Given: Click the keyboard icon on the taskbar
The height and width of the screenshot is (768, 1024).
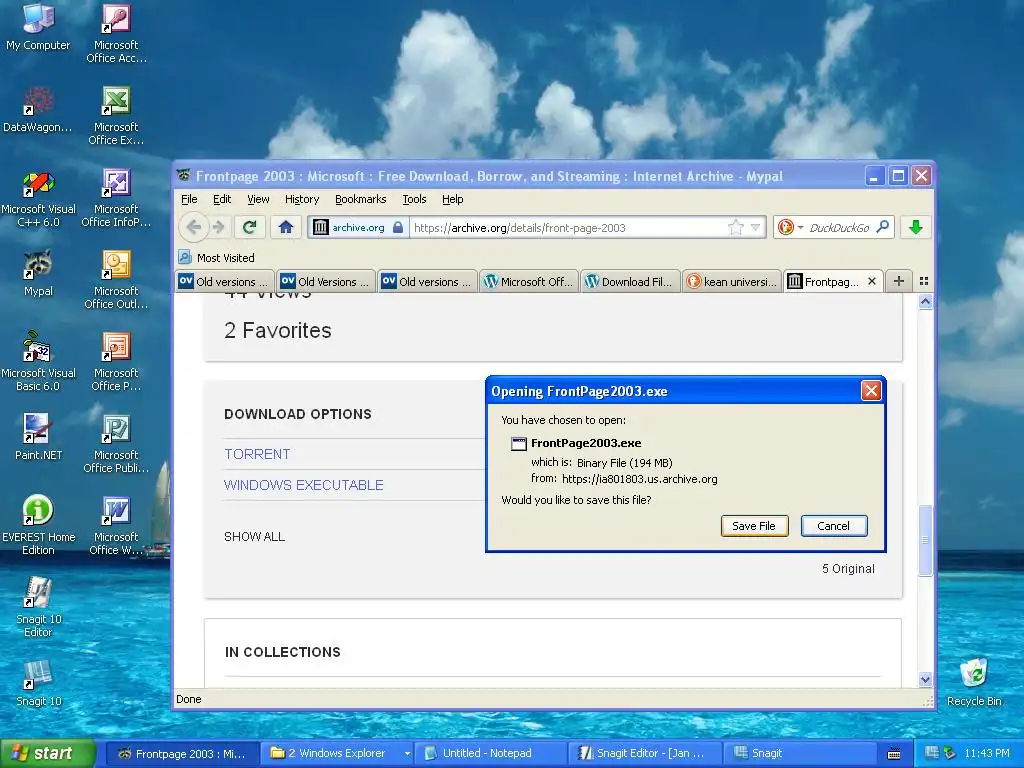Looking at the screenshot, I should click(x=894, y=754).
